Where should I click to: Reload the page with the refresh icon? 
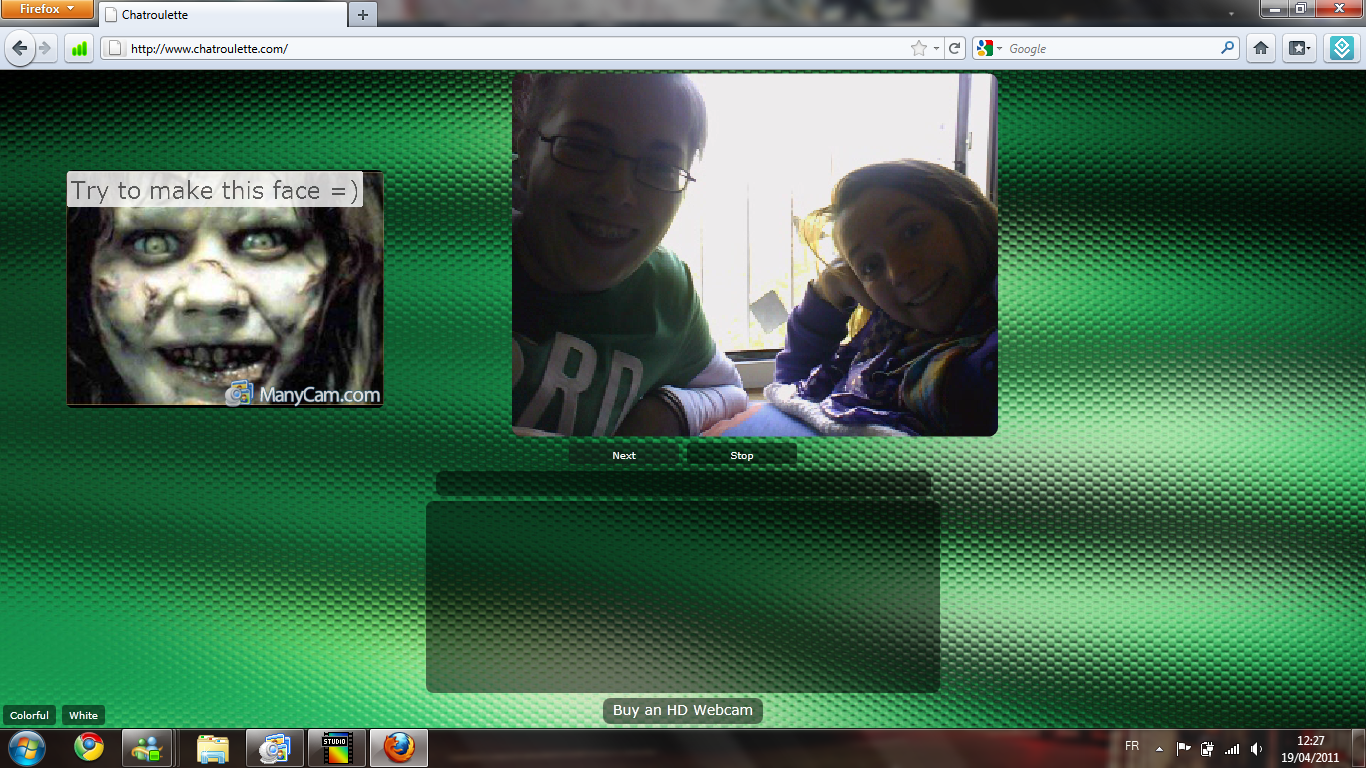click(x=955, y=48)
